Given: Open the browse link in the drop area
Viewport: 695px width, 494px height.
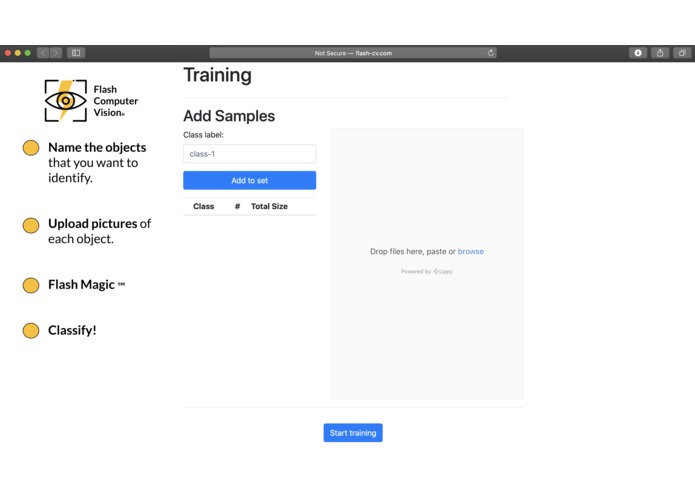Looking at the screenshot, I should tap(471, 251).
